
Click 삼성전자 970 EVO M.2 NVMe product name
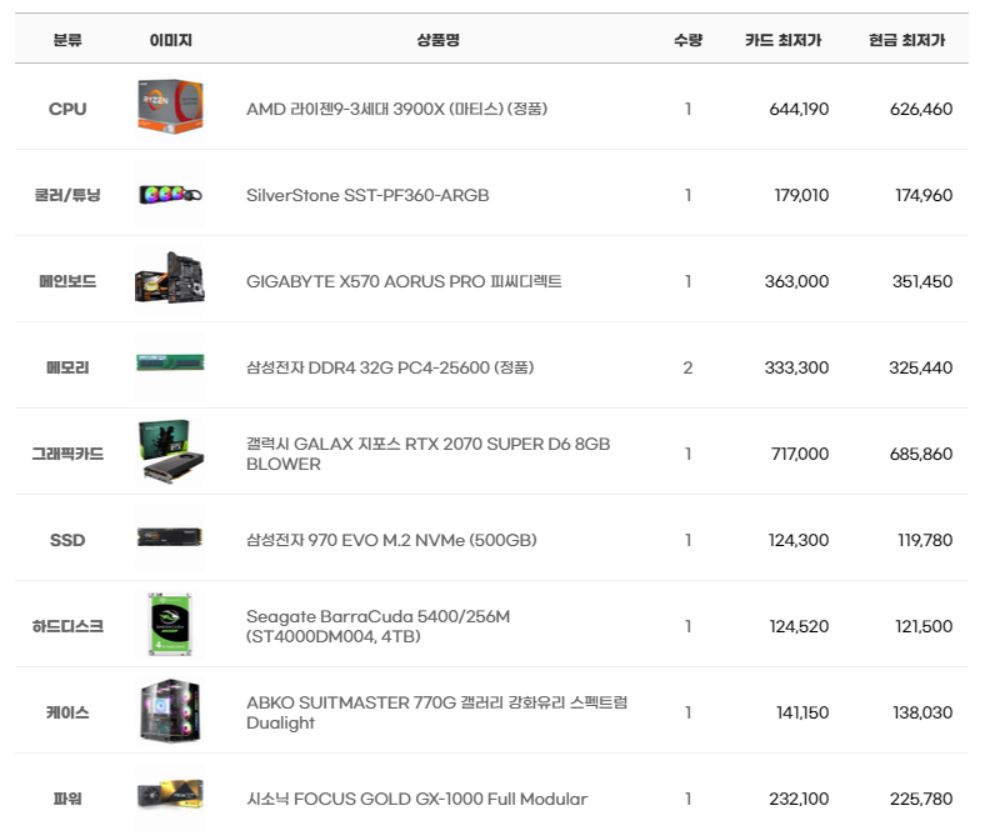point(392,540)
